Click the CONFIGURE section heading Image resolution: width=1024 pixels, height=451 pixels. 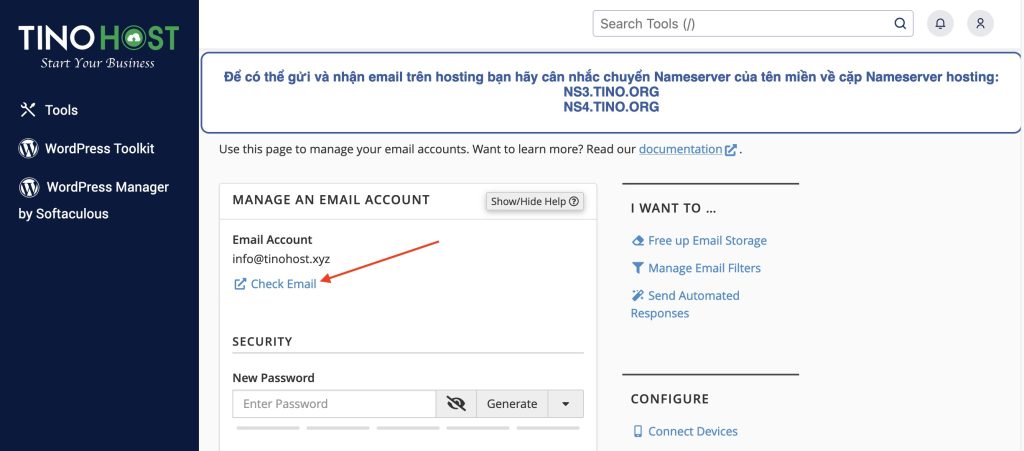[669, 399]
